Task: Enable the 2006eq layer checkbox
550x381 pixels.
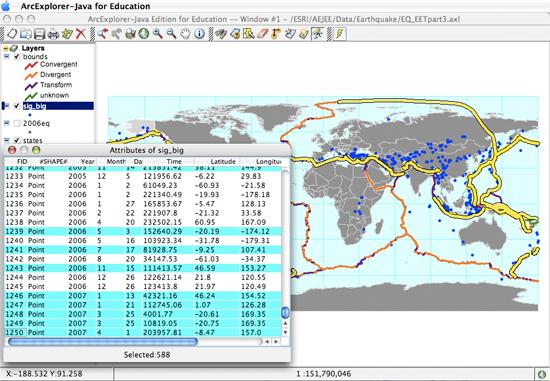Action: tap(17, 123)
